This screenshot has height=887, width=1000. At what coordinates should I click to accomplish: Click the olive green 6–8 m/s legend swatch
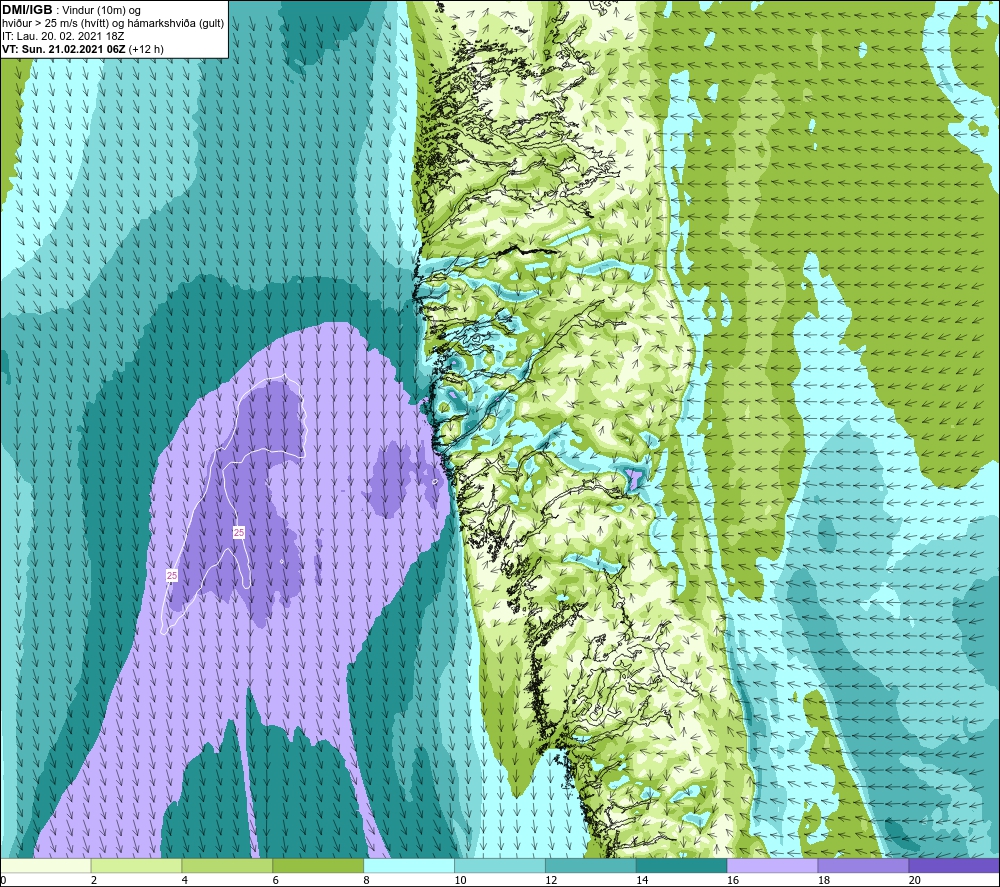pos(318,866)
